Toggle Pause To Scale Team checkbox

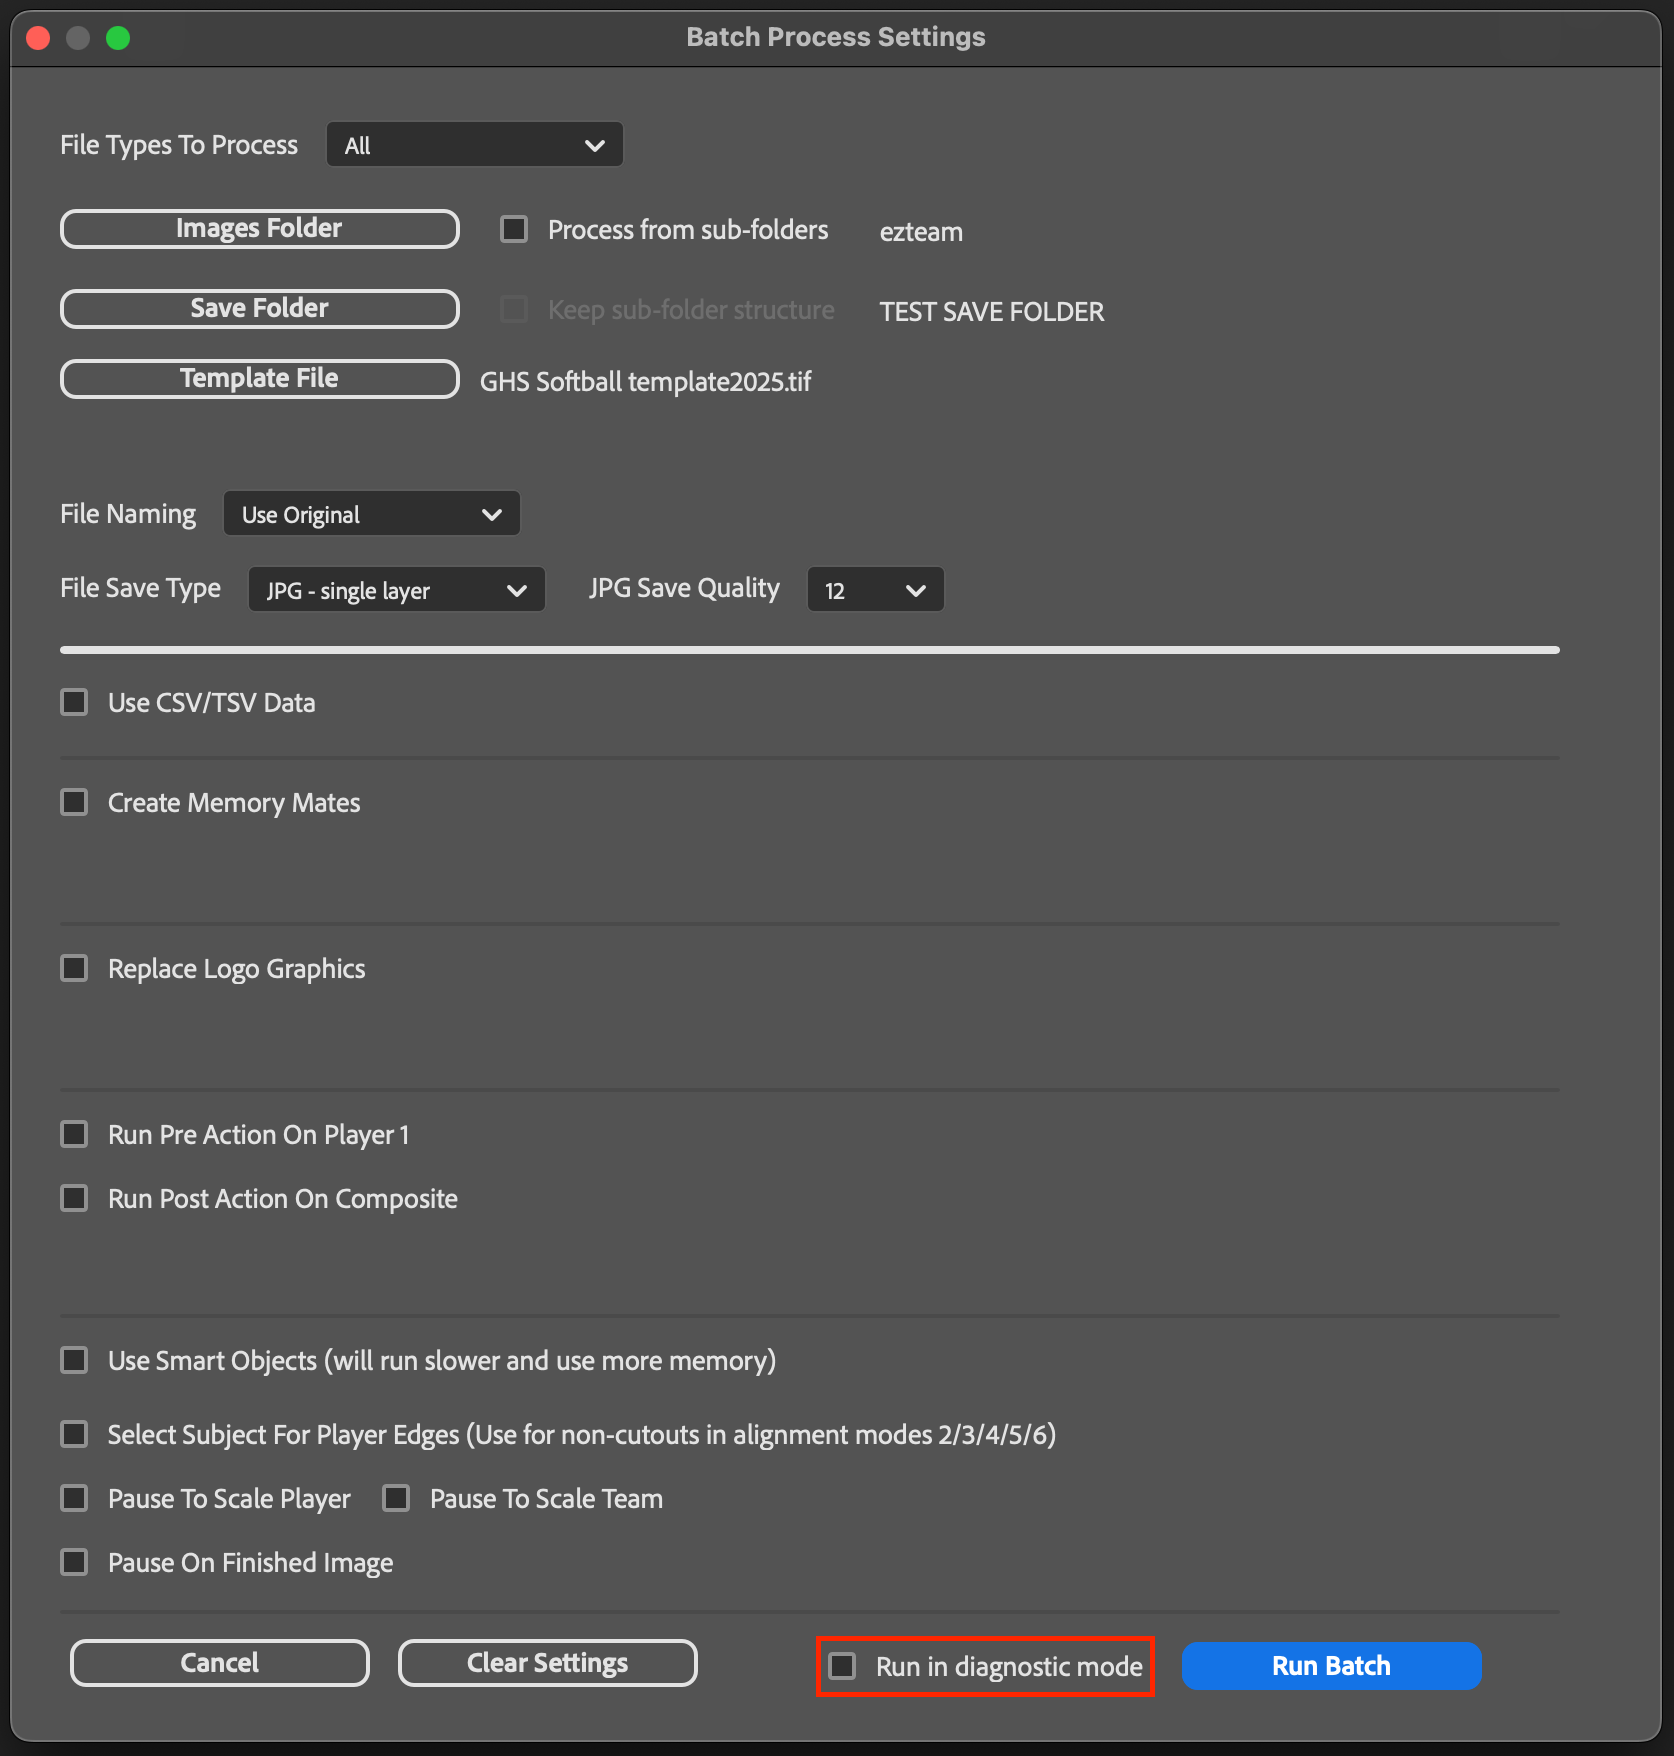(x=397, y=1499)
